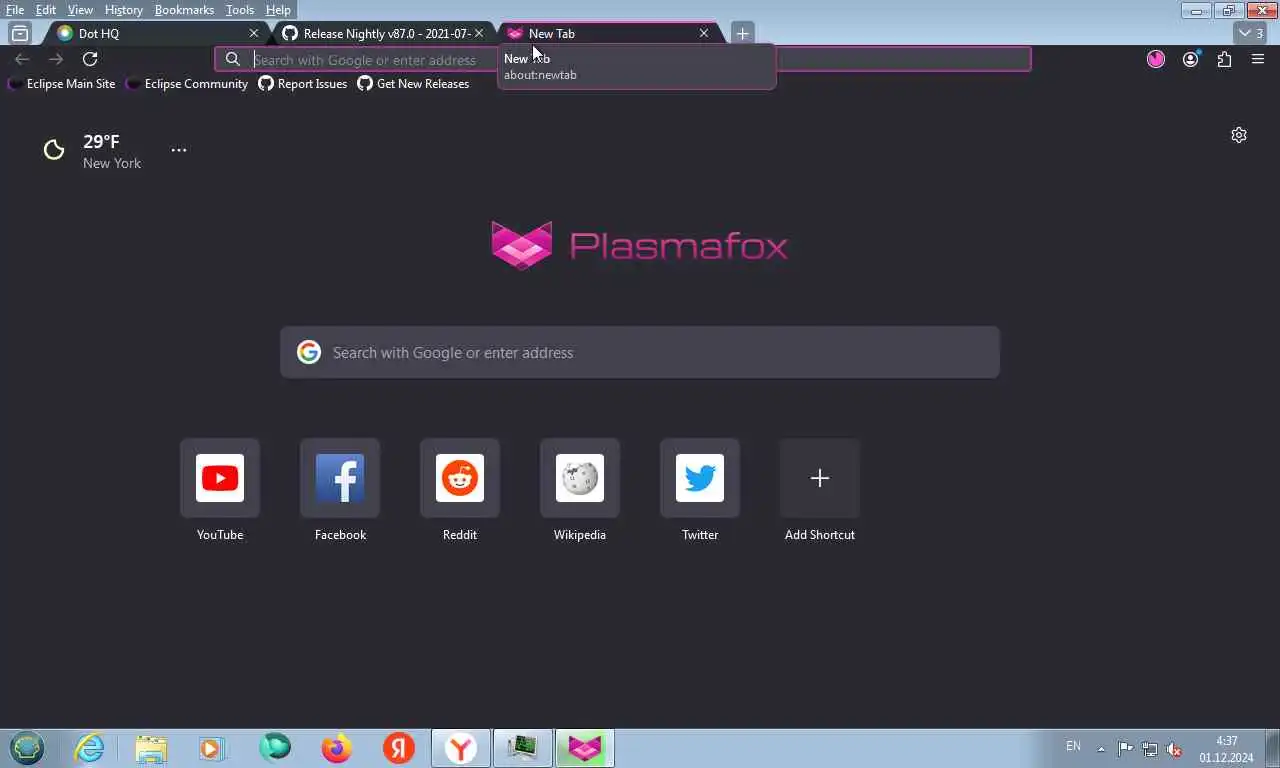Screen dimensions: 1280x768
Task: Click the Add Shortcut plus tile
Action: 820,478
